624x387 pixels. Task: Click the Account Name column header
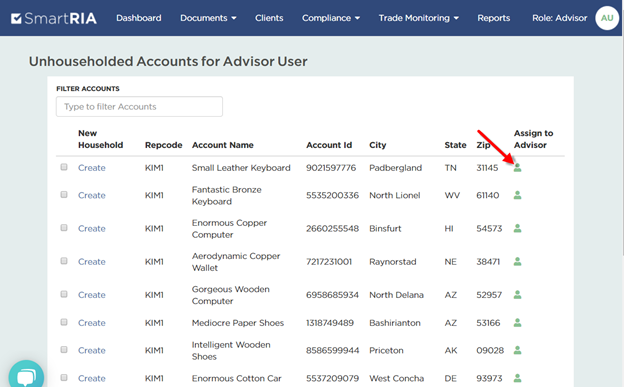coord(222,145)
